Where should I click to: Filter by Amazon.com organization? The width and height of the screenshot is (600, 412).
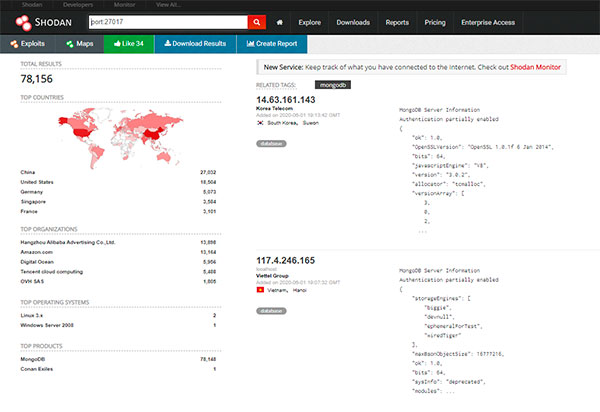(37, 252)
